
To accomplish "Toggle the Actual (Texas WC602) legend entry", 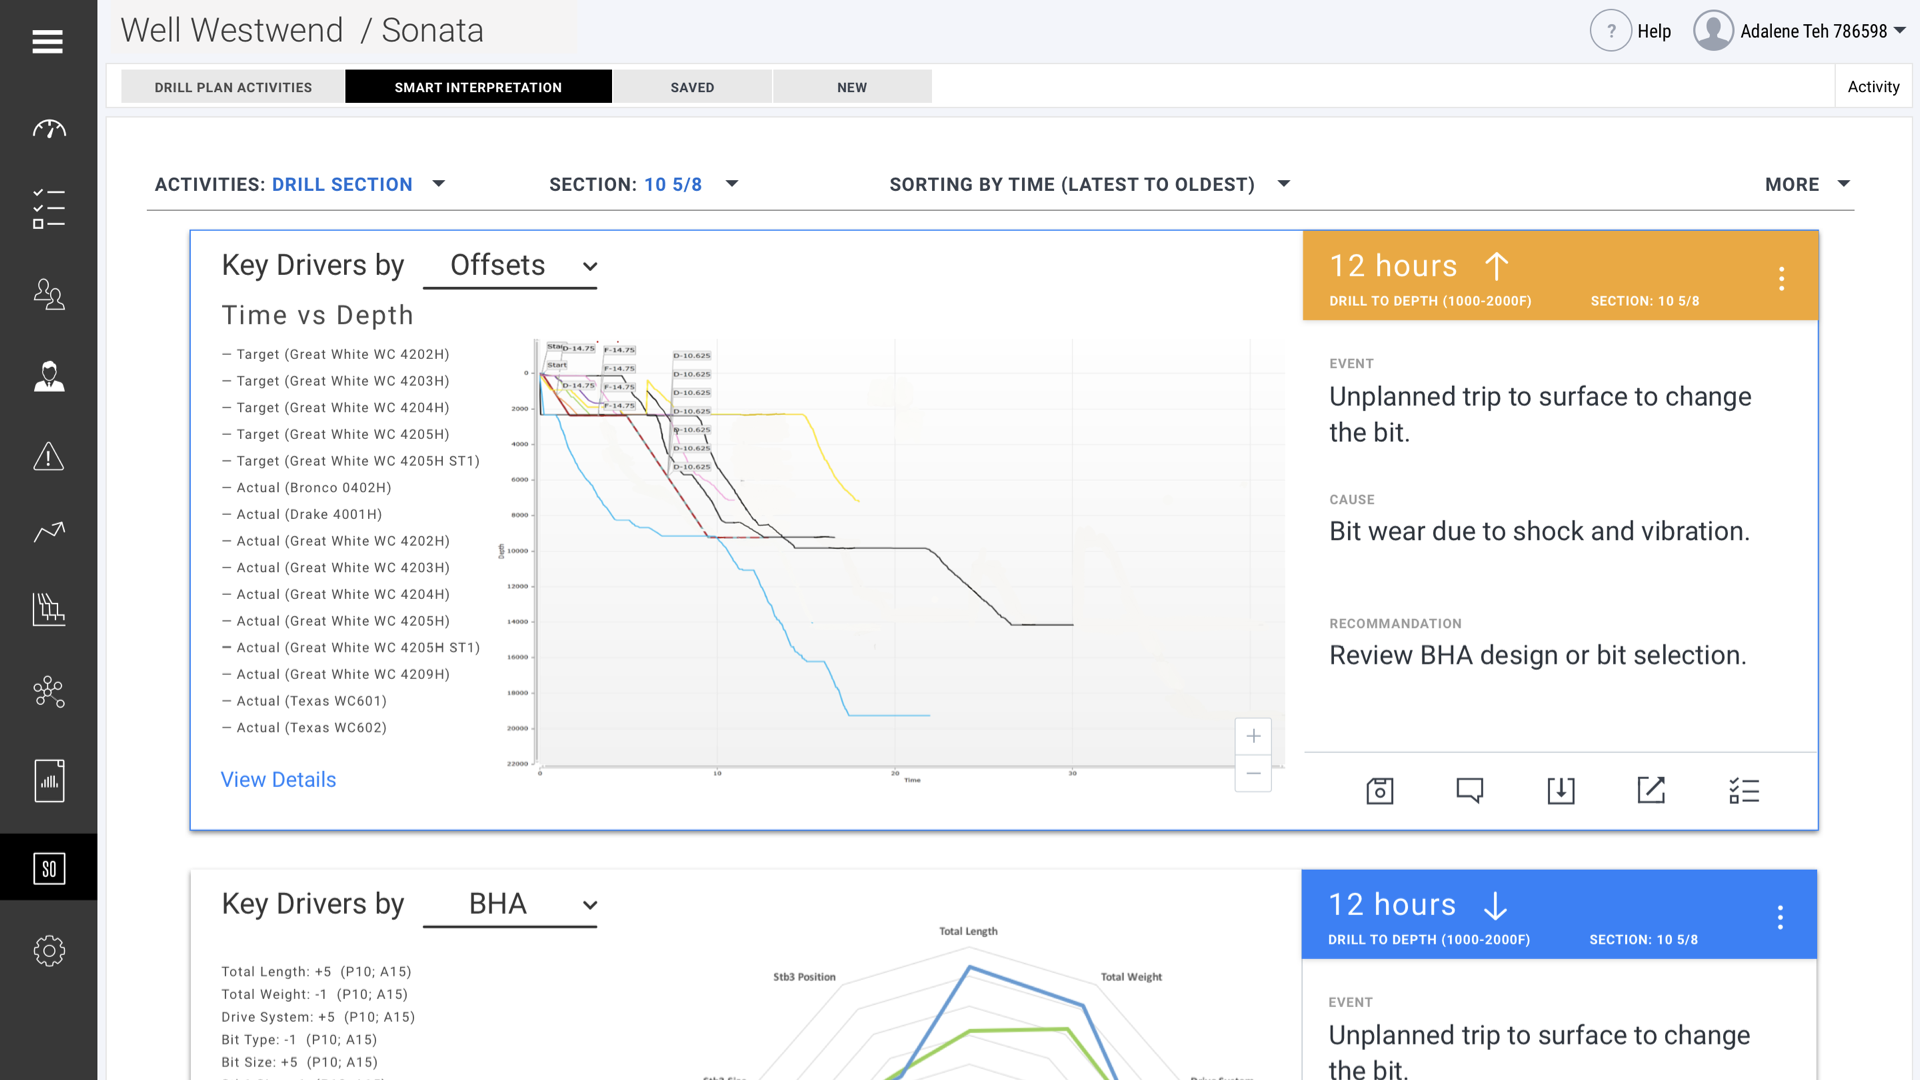I will (x=311, y=728).
